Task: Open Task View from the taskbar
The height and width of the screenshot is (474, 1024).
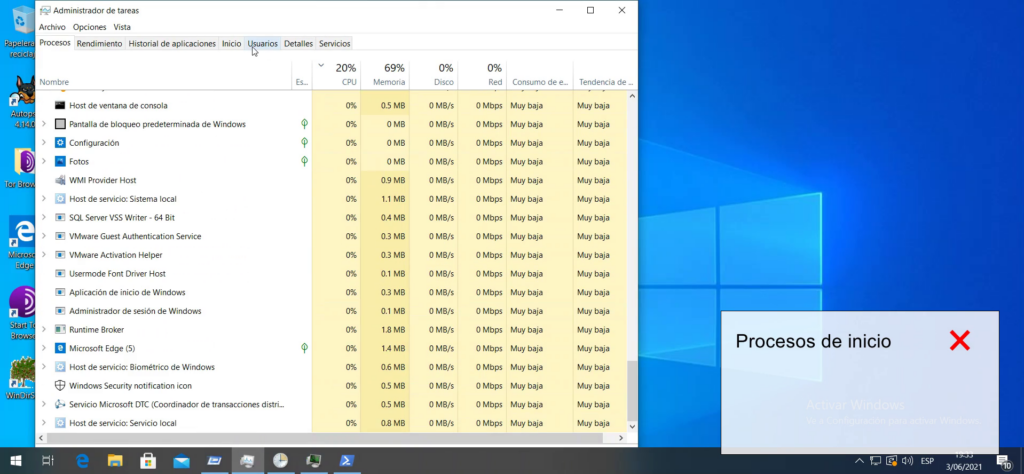Action: coord(48,461)
